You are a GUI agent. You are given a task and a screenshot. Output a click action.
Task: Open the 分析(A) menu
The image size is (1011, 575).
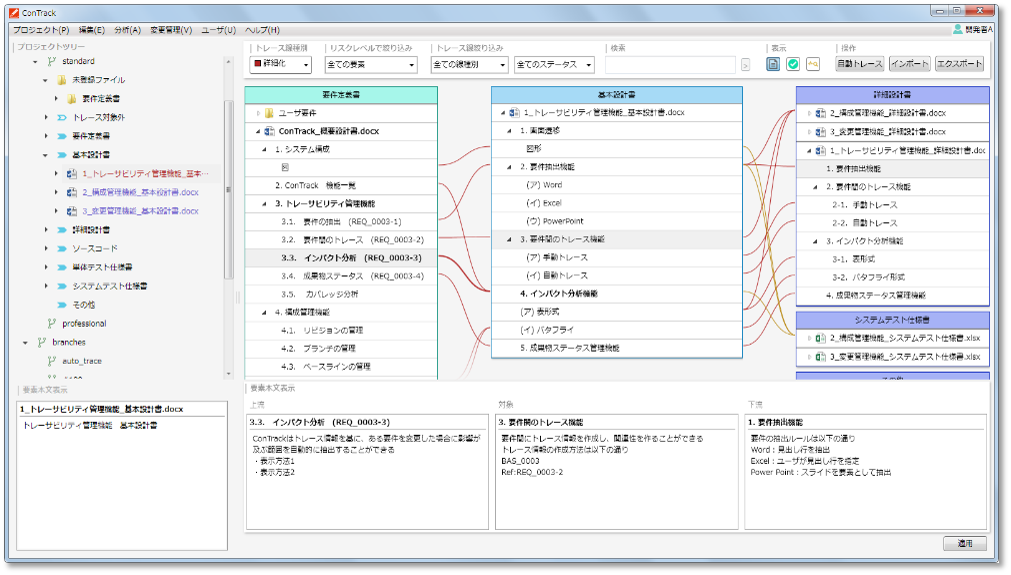pos(128,30)
